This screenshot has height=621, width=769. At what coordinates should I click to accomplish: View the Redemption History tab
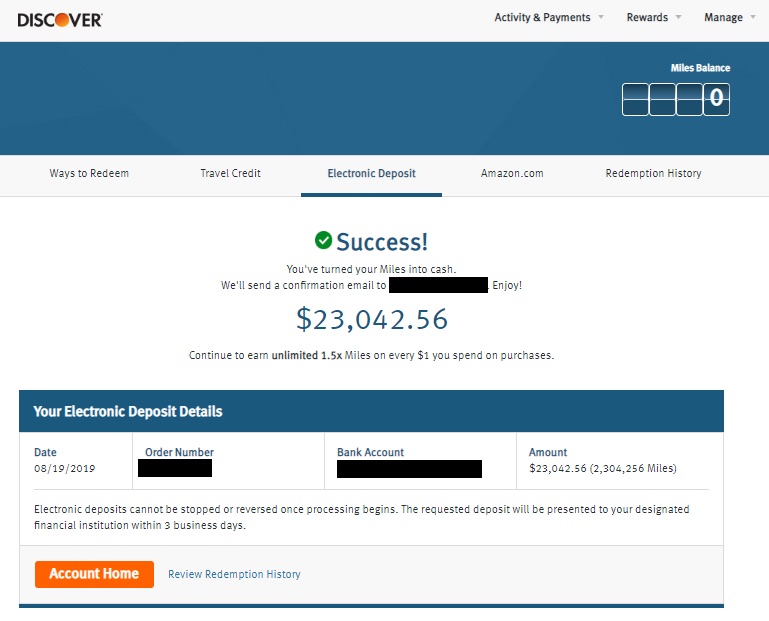click(x=653, y=173)
